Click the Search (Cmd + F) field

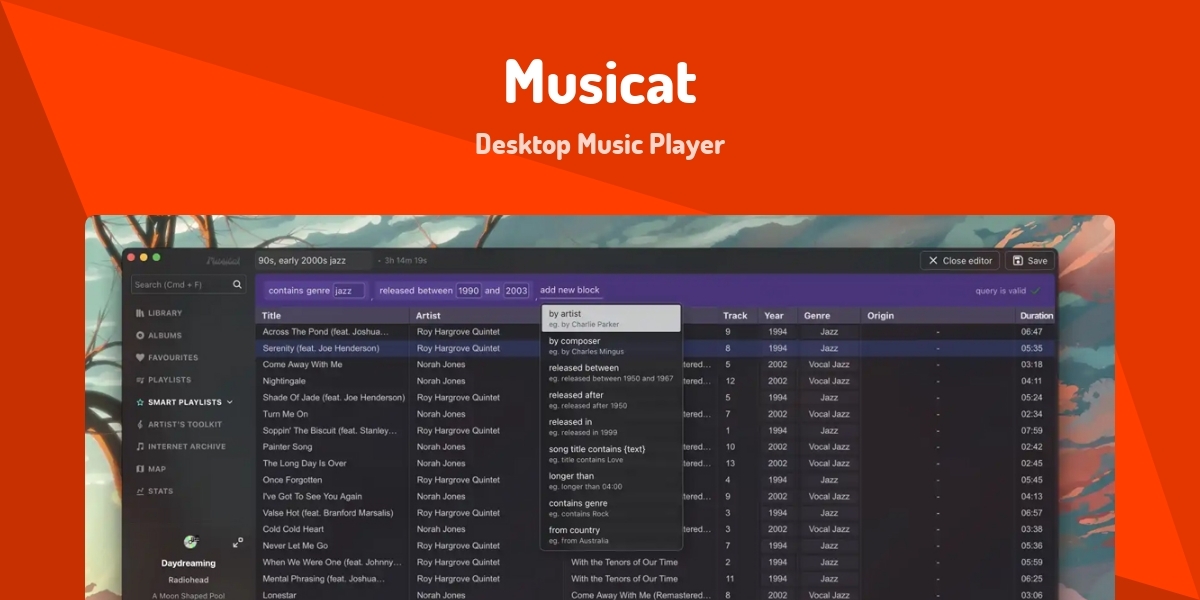188,285
